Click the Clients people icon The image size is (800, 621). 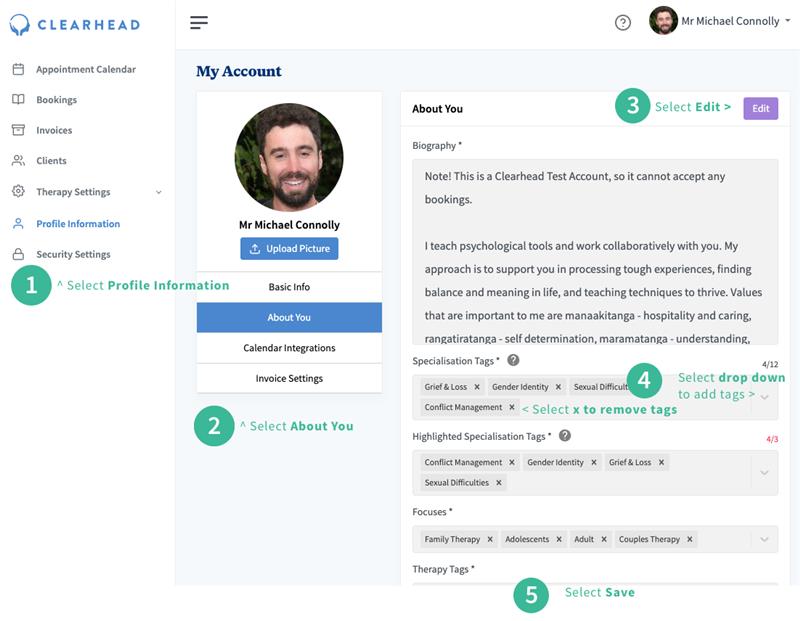(18, 160)
